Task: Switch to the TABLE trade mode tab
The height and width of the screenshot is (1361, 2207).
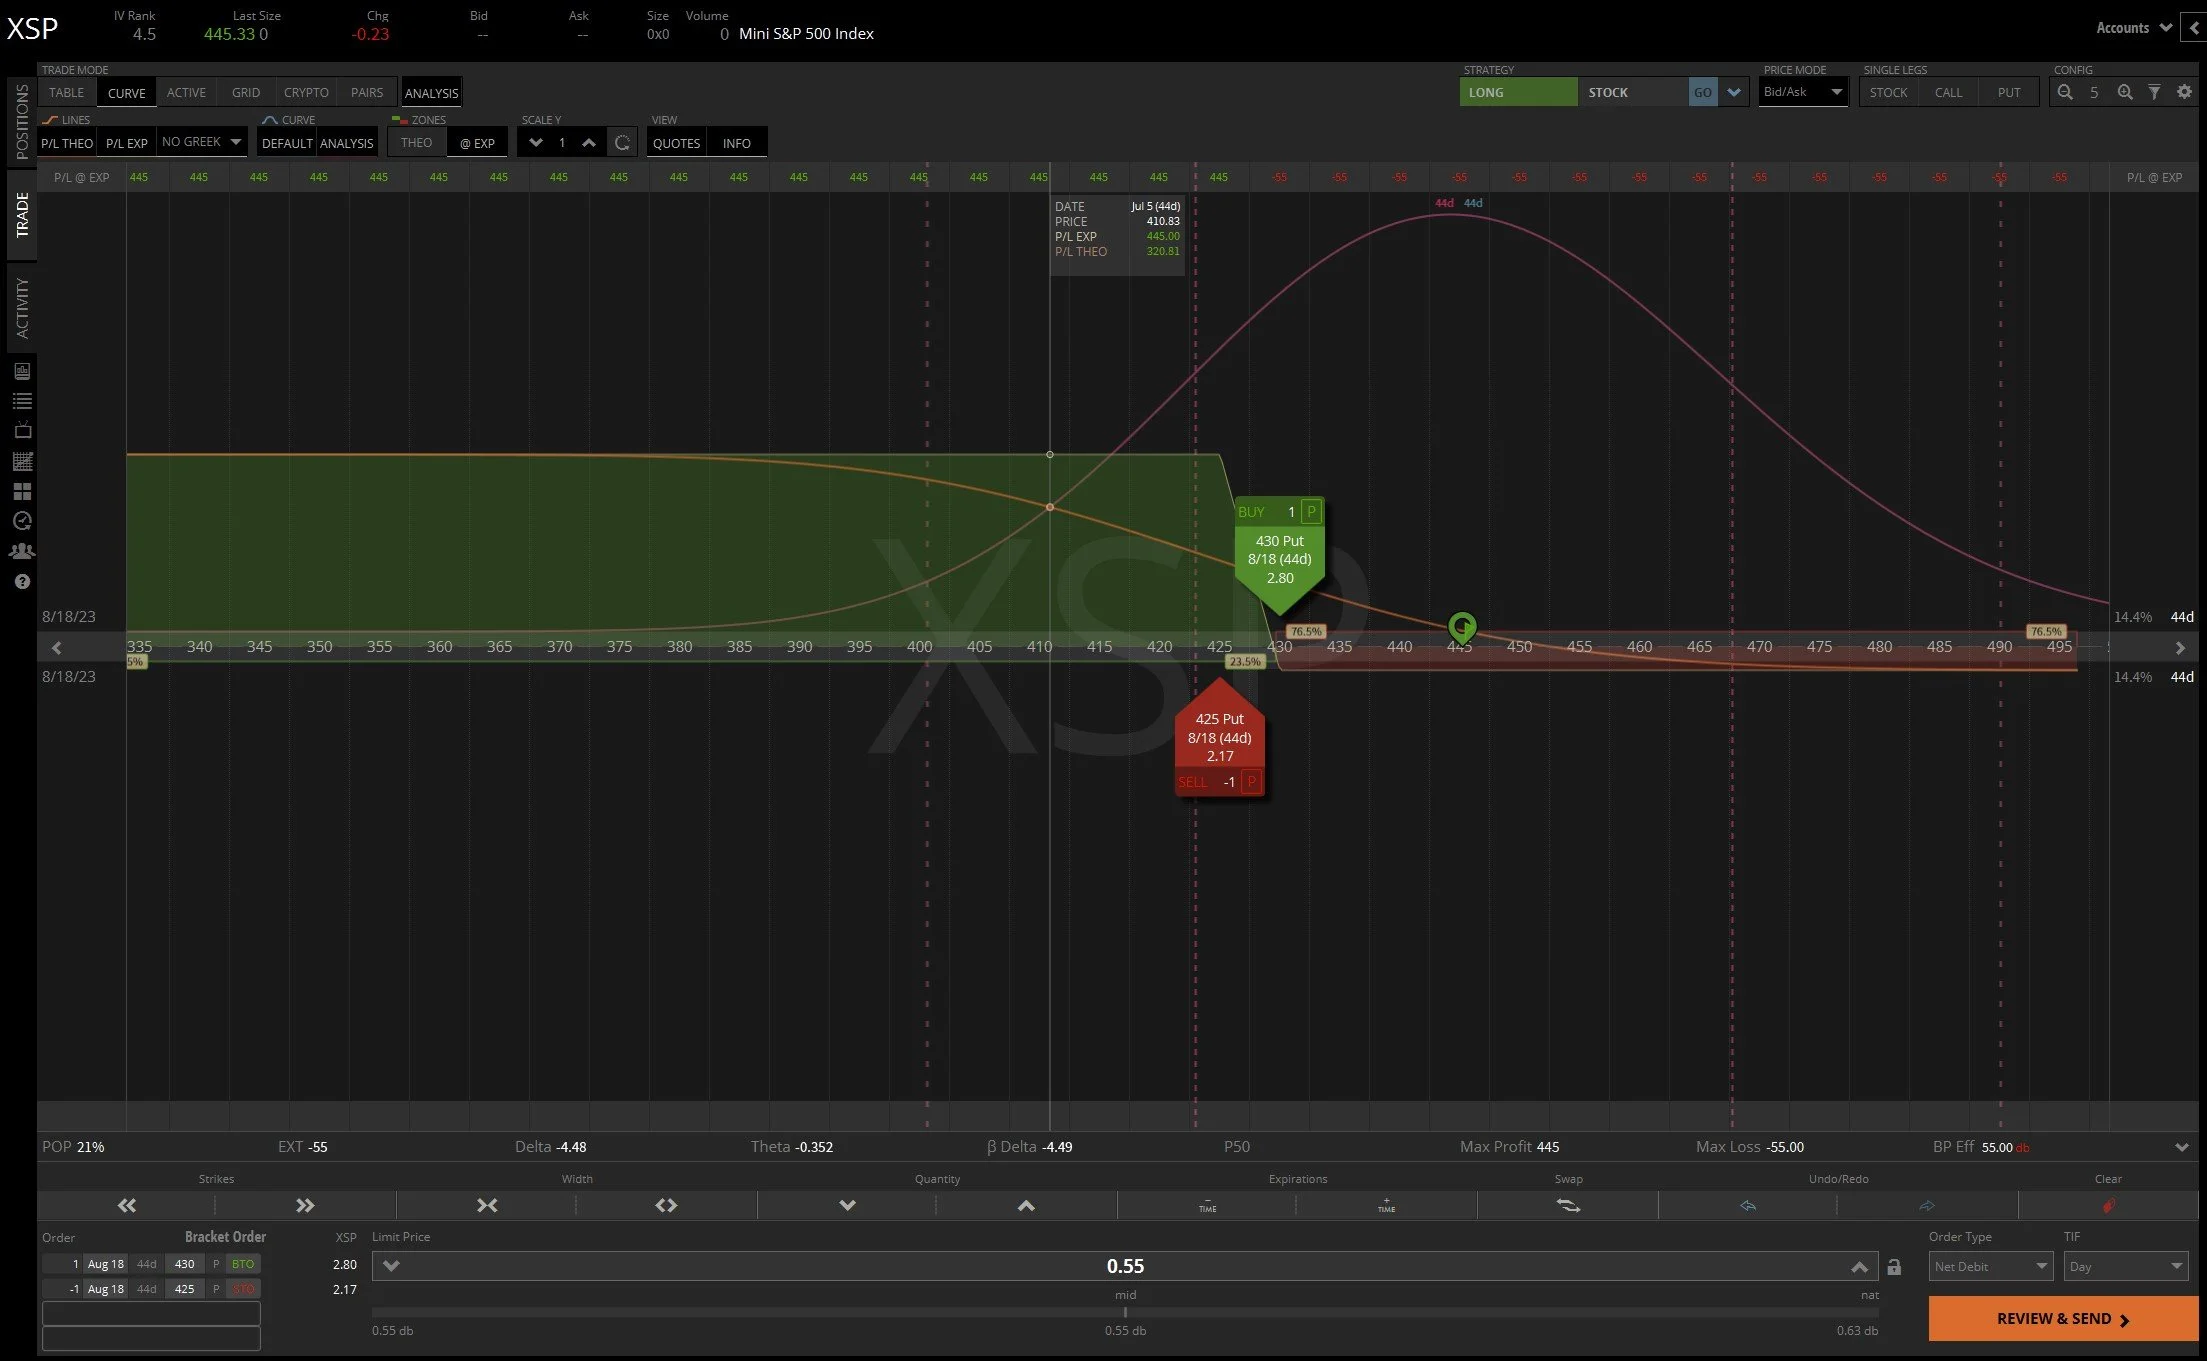Action: 65,91
